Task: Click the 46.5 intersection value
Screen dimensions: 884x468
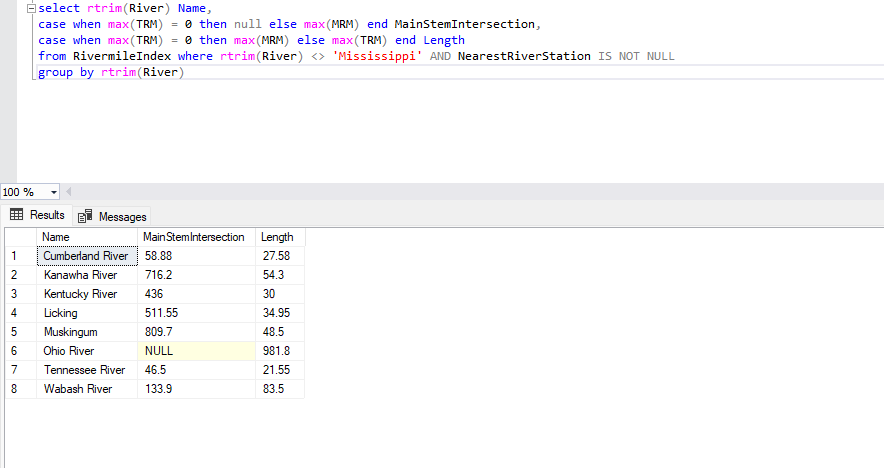Action: coord(196,370)
